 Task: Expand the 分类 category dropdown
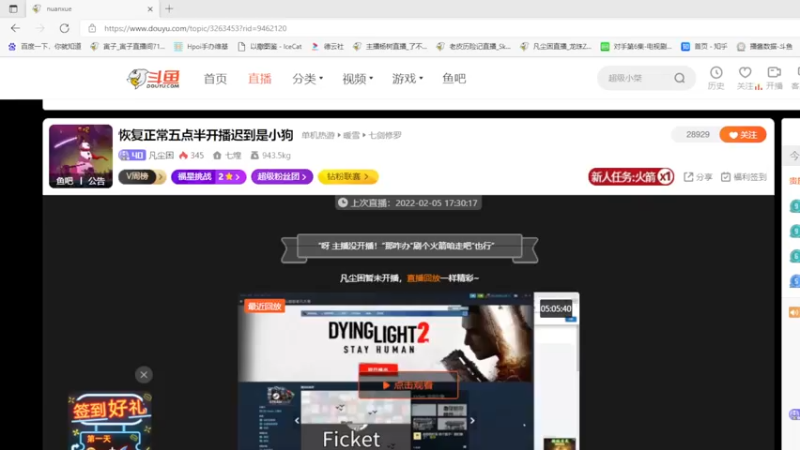pos(307,79)
